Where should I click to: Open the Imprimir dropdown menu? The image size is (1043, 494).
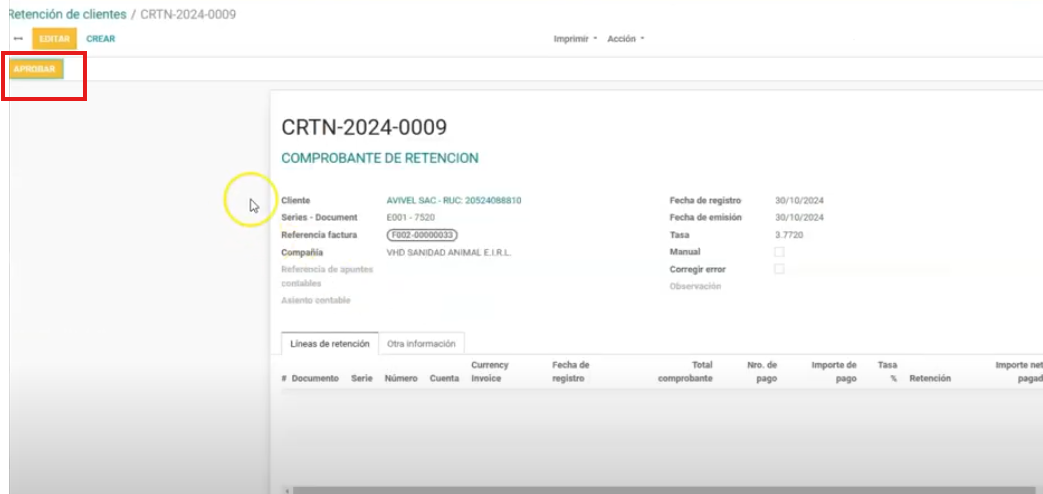pyautogui.click(x=575, y=39)
